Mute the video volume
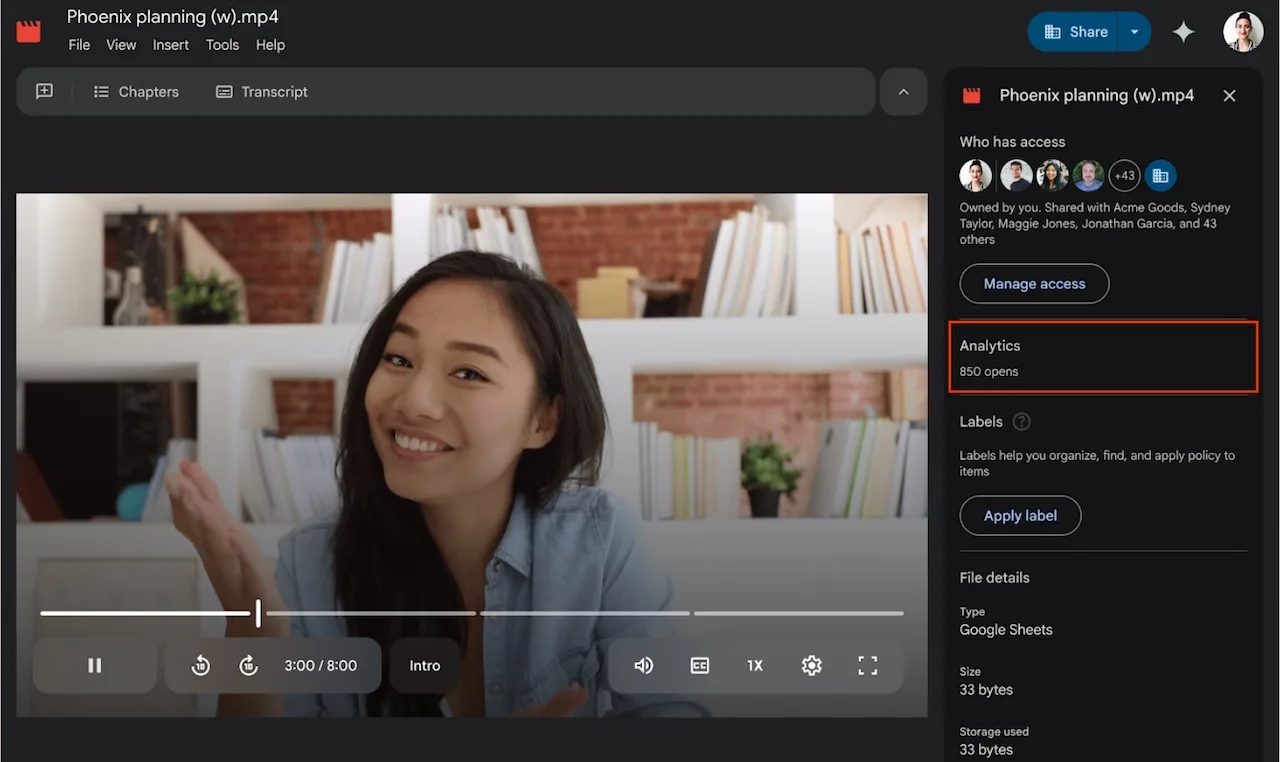This screenshot has height=762, width=1280. pos(643,665)
